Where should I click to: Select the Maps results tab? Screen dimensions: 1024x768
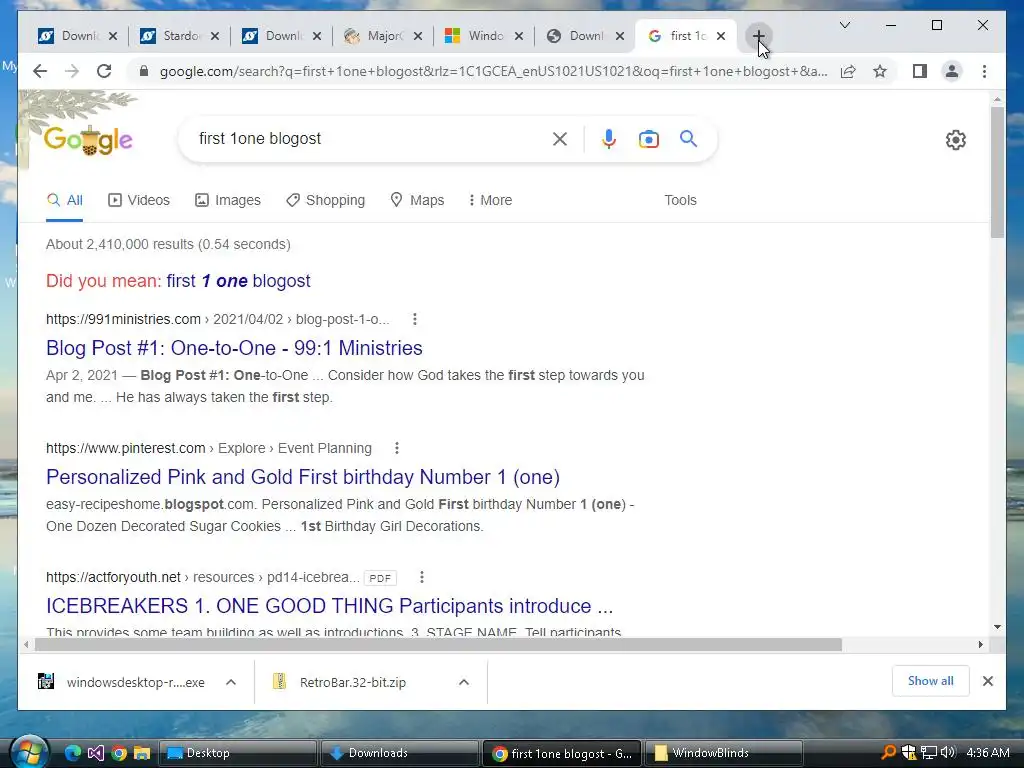coord(417,200)
